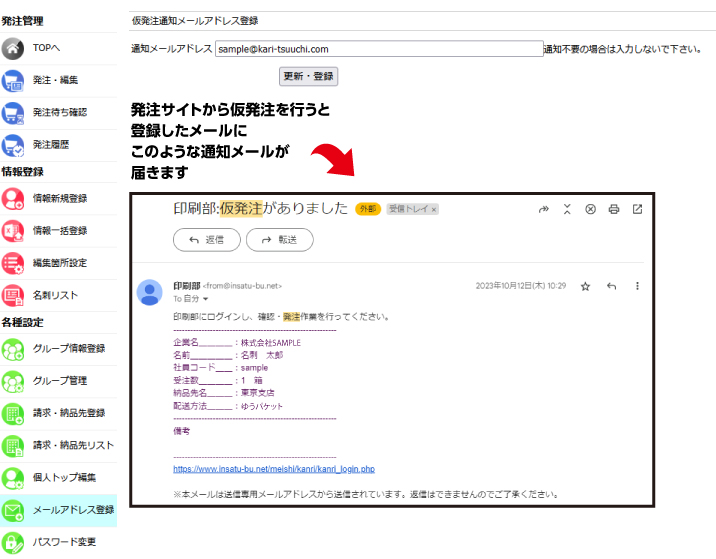The height and width of the screenshot is (559, 716).
Task: Open 請求・納品先リスト menu entry
Action: (x=73, y=445)
